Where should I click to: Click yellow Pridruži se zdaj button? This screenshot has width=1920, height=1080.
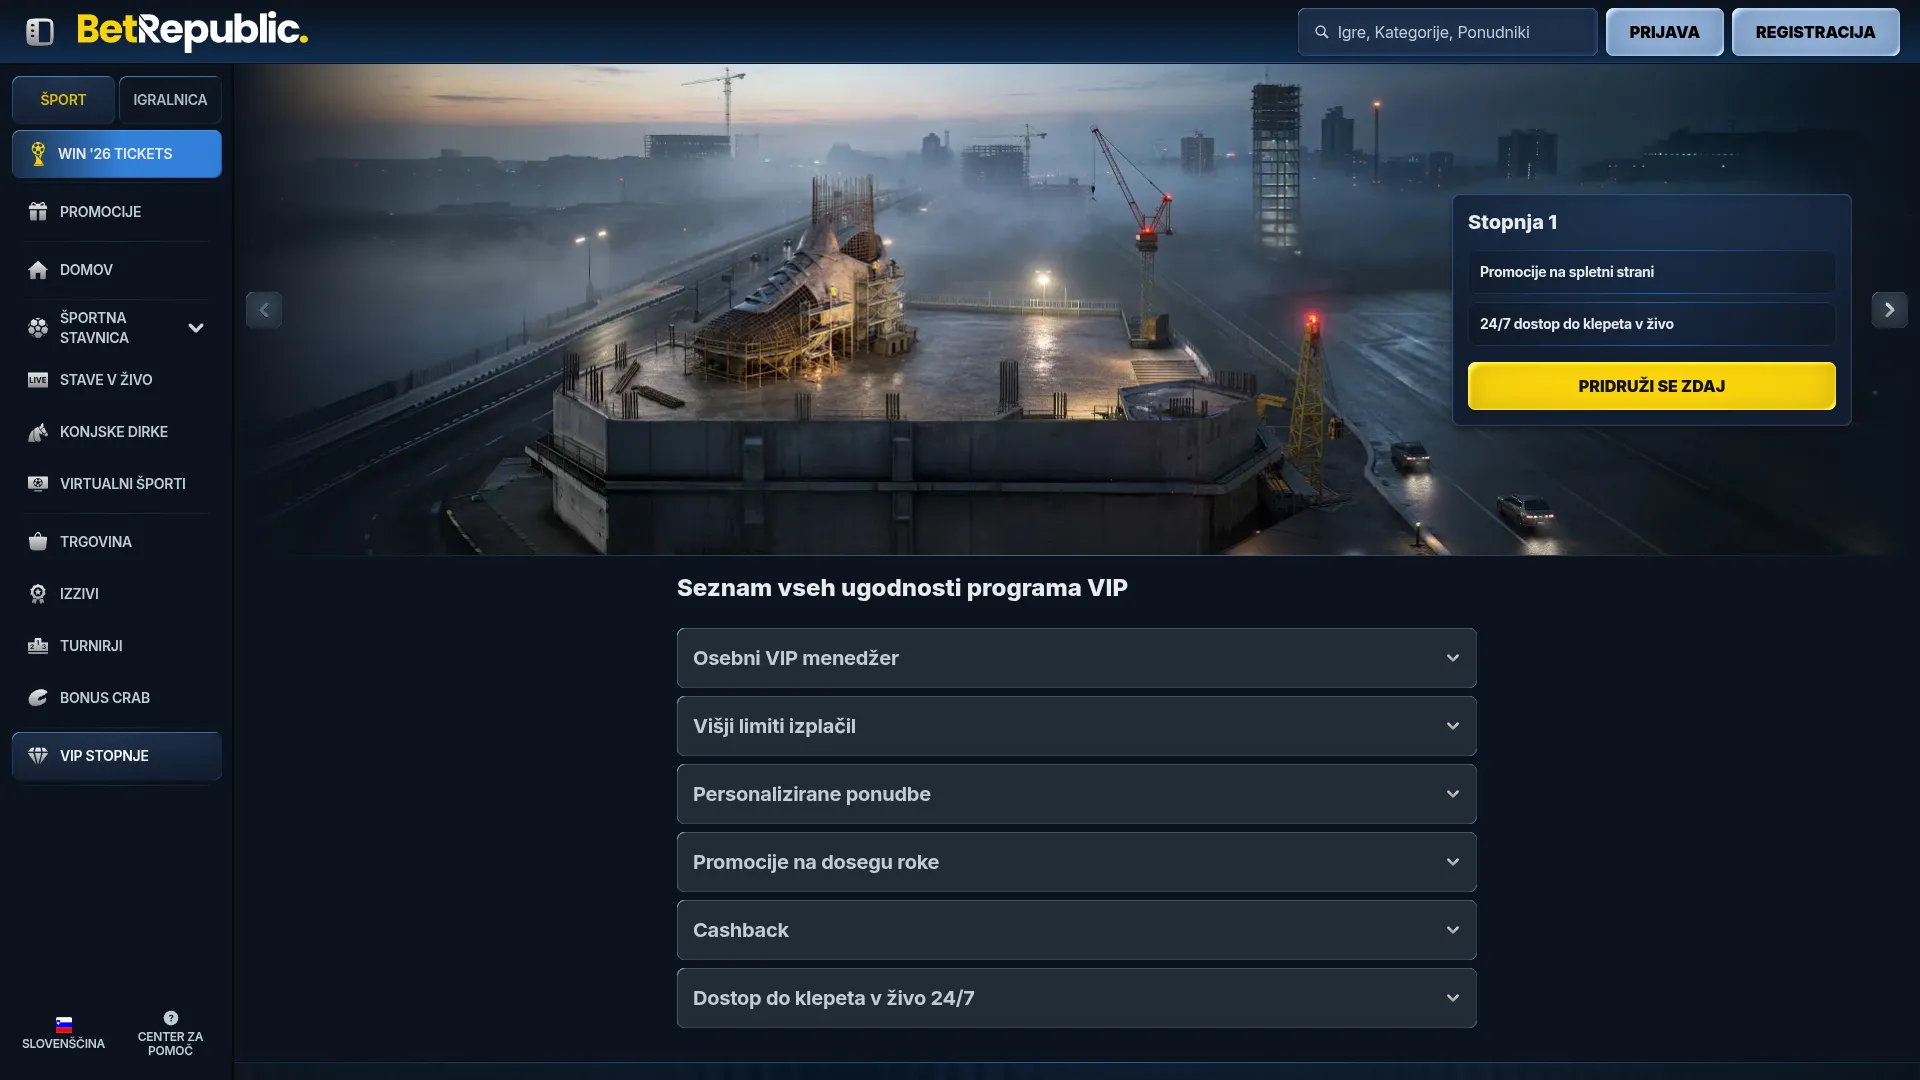click(1652, 386)
